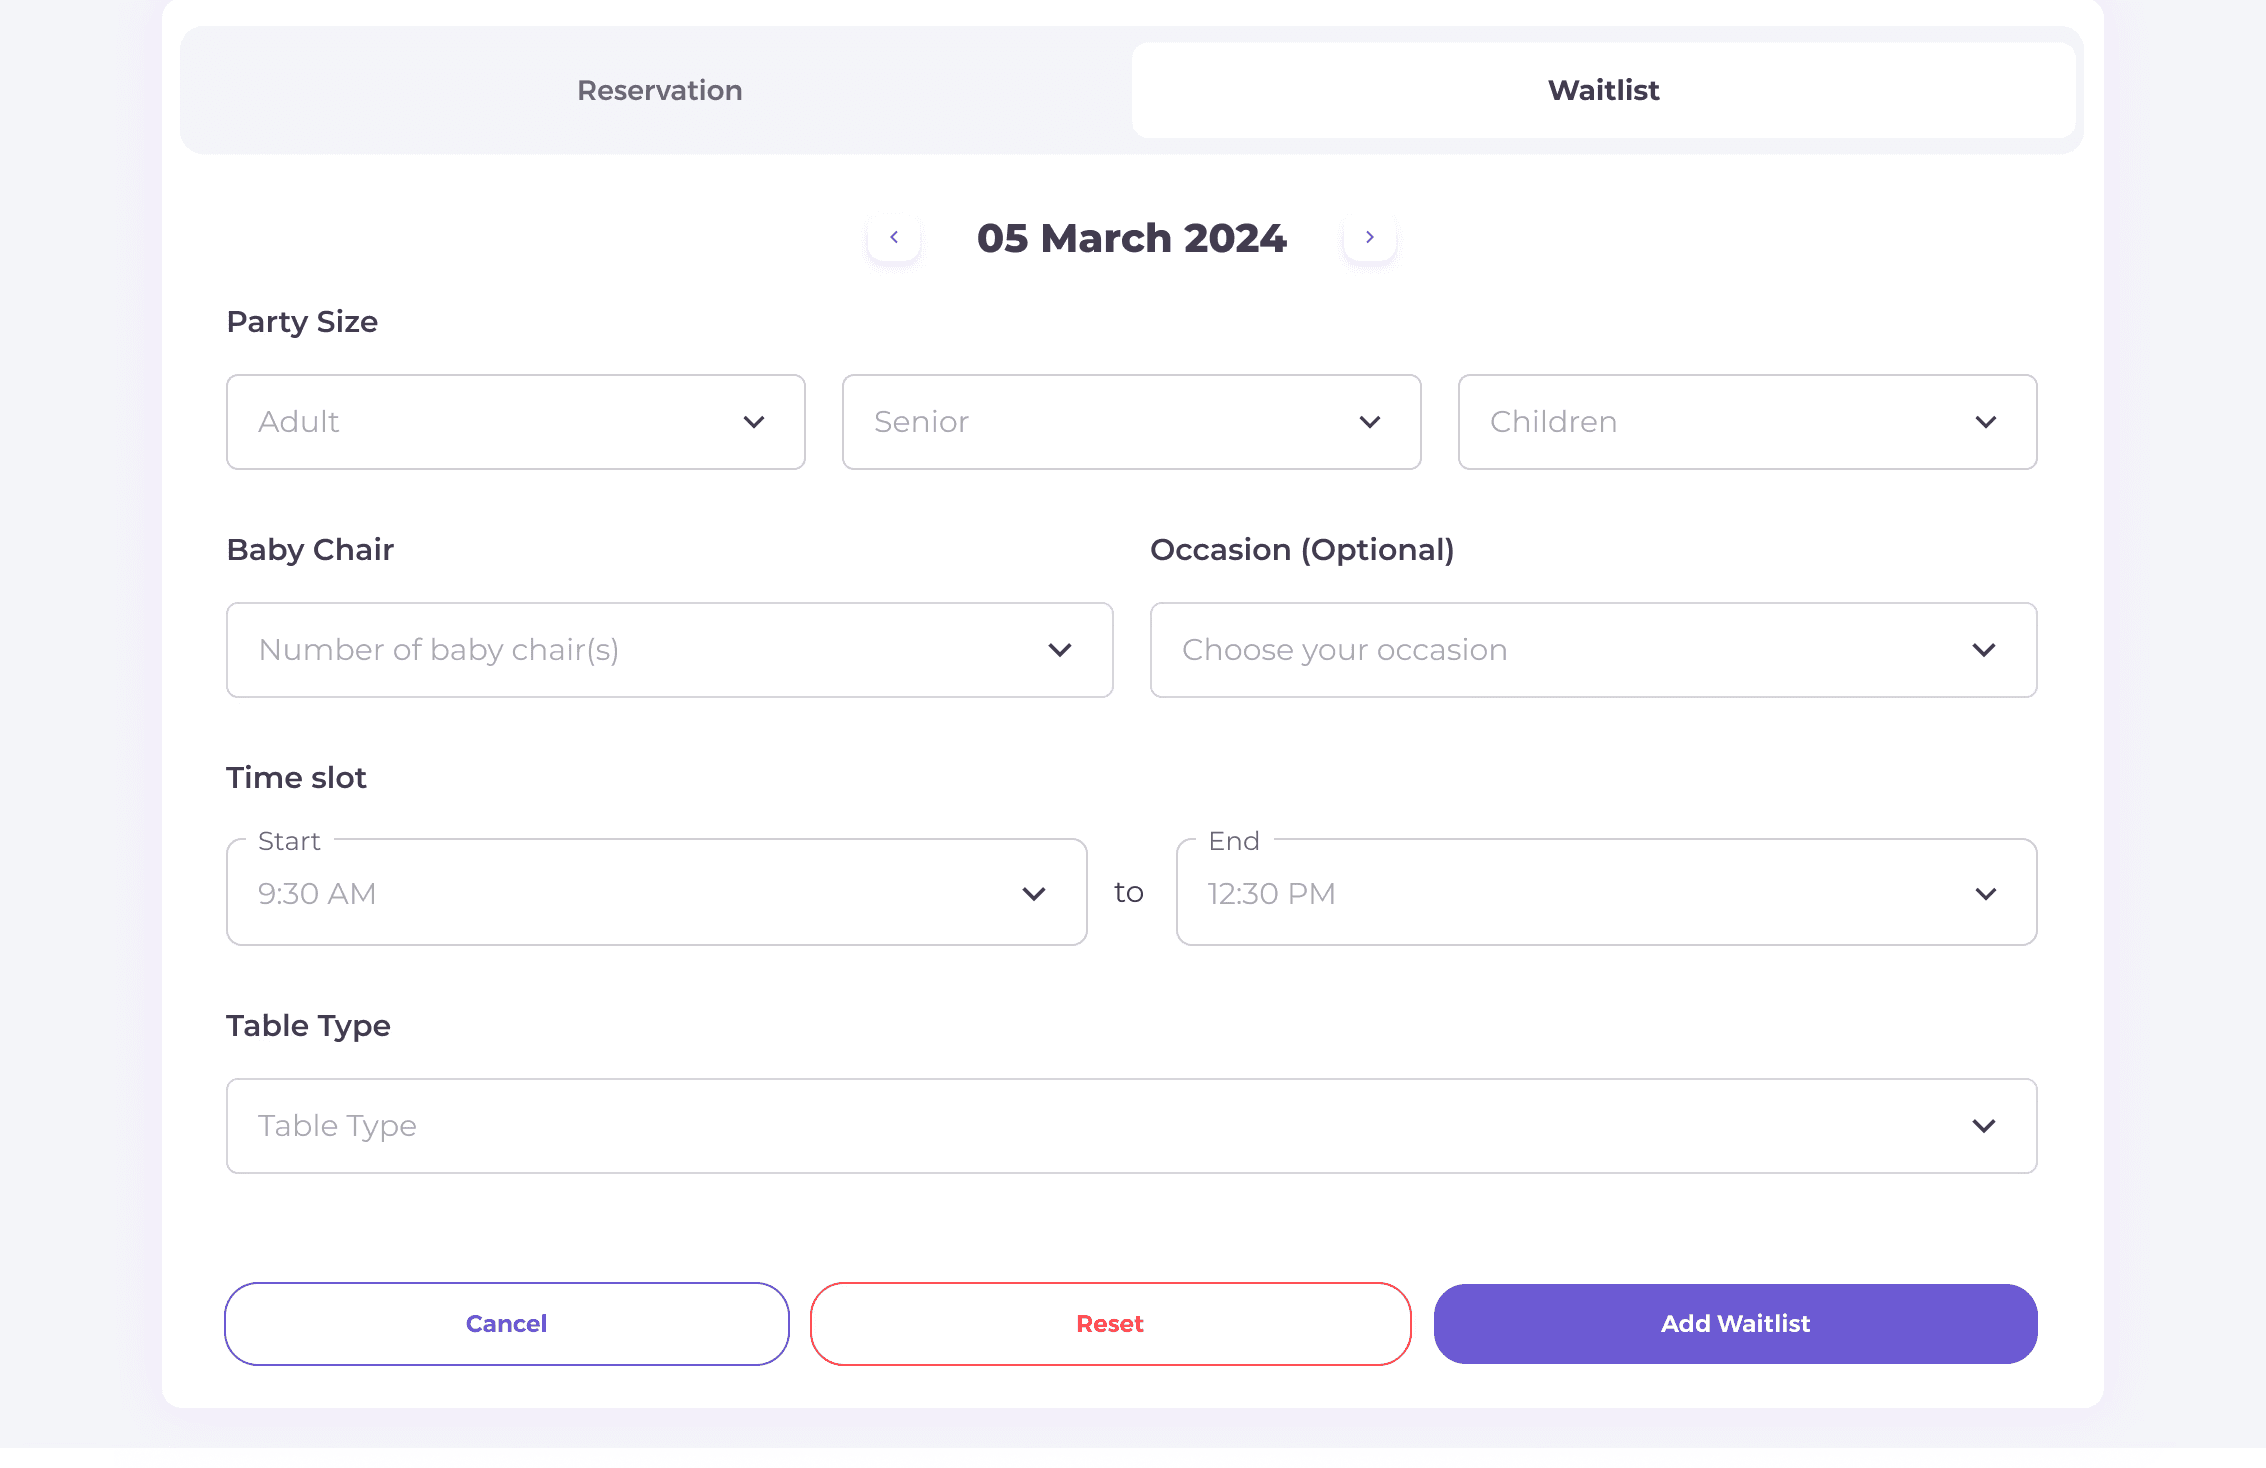
Task: Open the Adult party size dropdown
Action: point(500,422)
